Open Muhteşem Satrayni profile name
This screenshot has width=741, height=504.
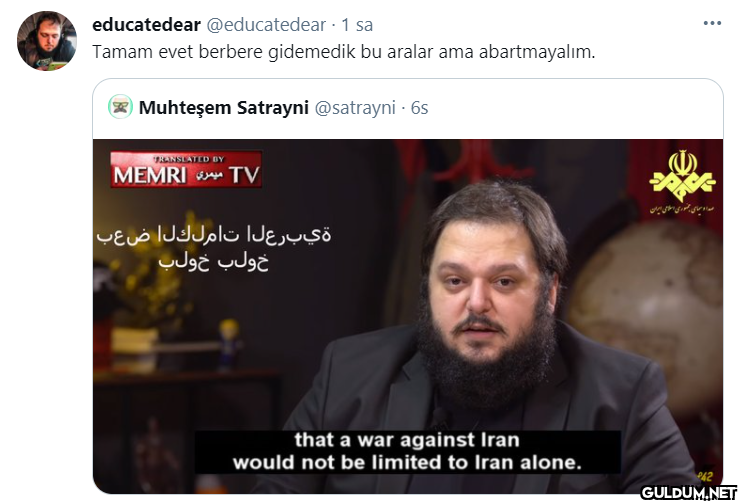tap(224, 108)
